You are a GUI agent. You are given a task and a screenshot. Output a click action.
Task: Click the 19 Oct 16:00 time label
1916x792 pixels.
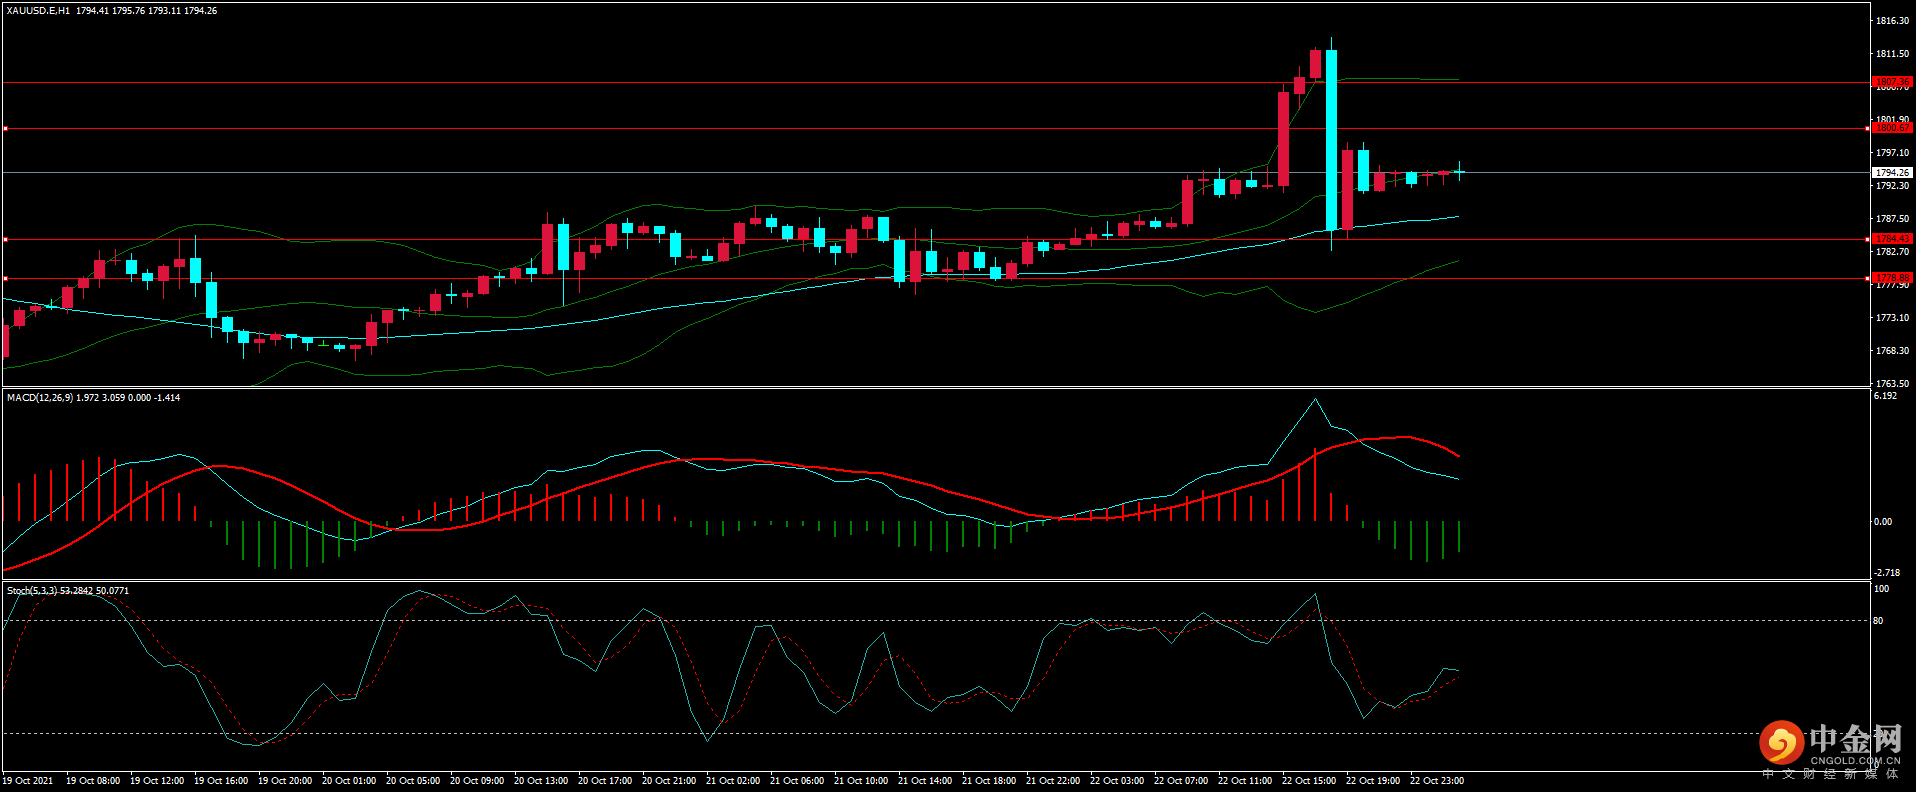coord(221,780)
